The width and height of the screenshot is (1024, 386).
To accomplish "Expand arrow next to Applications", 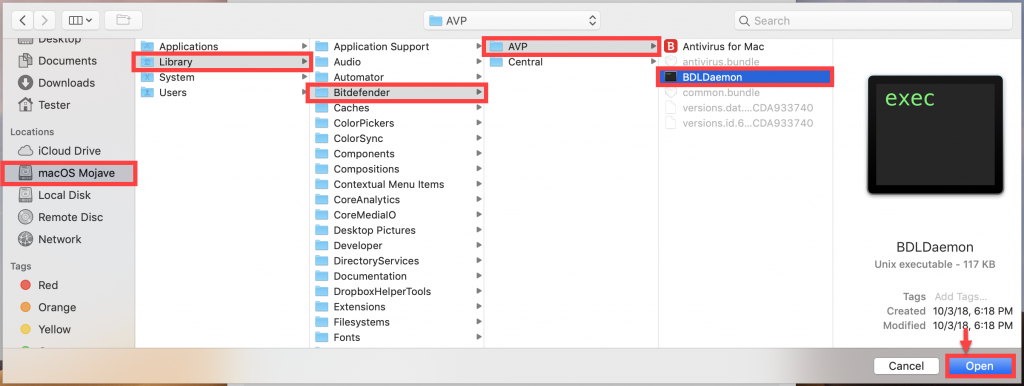I will pyautogui.click(x=304, y=46).
